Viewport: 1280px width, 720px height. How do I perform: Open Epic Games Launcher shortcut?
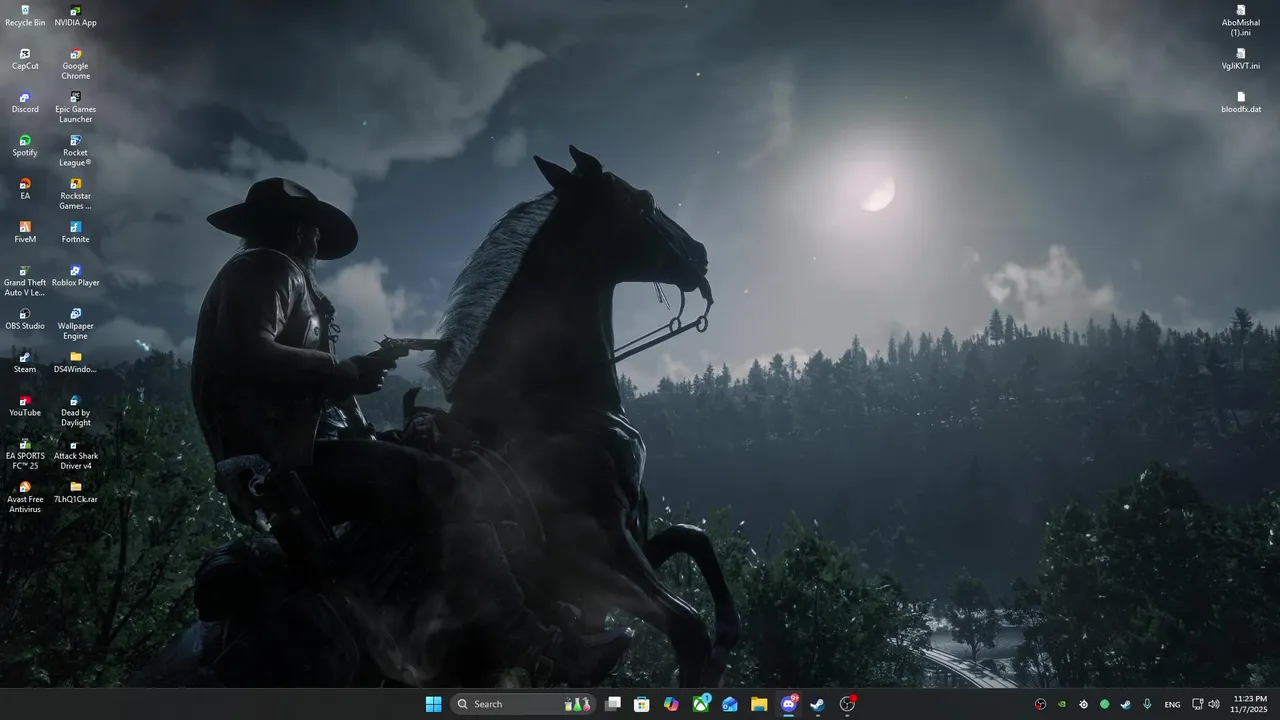pos(75,107)
